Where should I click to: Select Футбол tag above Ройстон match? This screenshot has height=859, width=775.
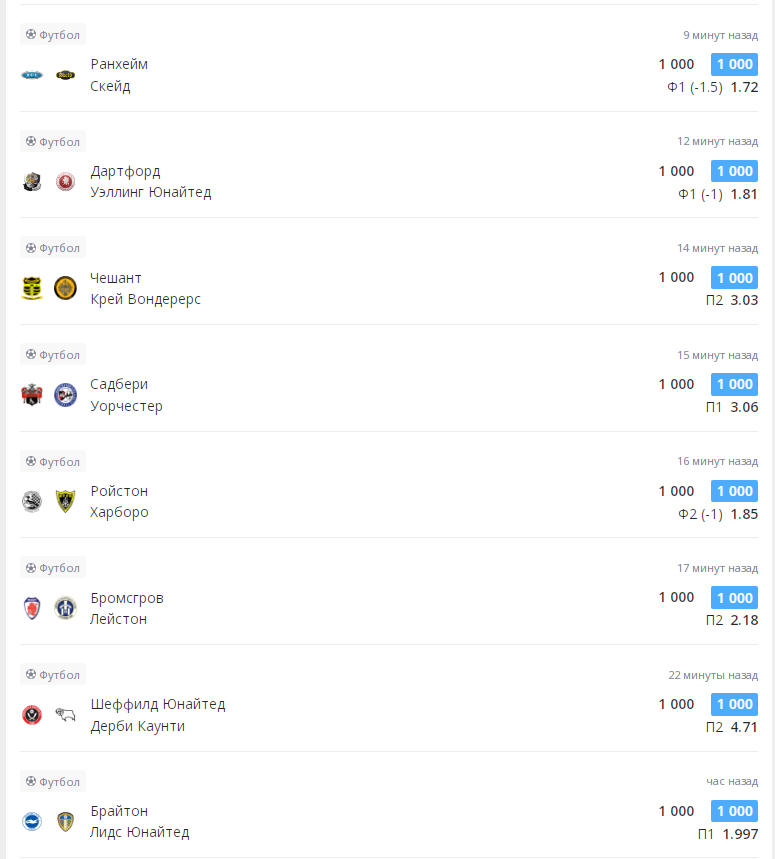pos(53,462)
